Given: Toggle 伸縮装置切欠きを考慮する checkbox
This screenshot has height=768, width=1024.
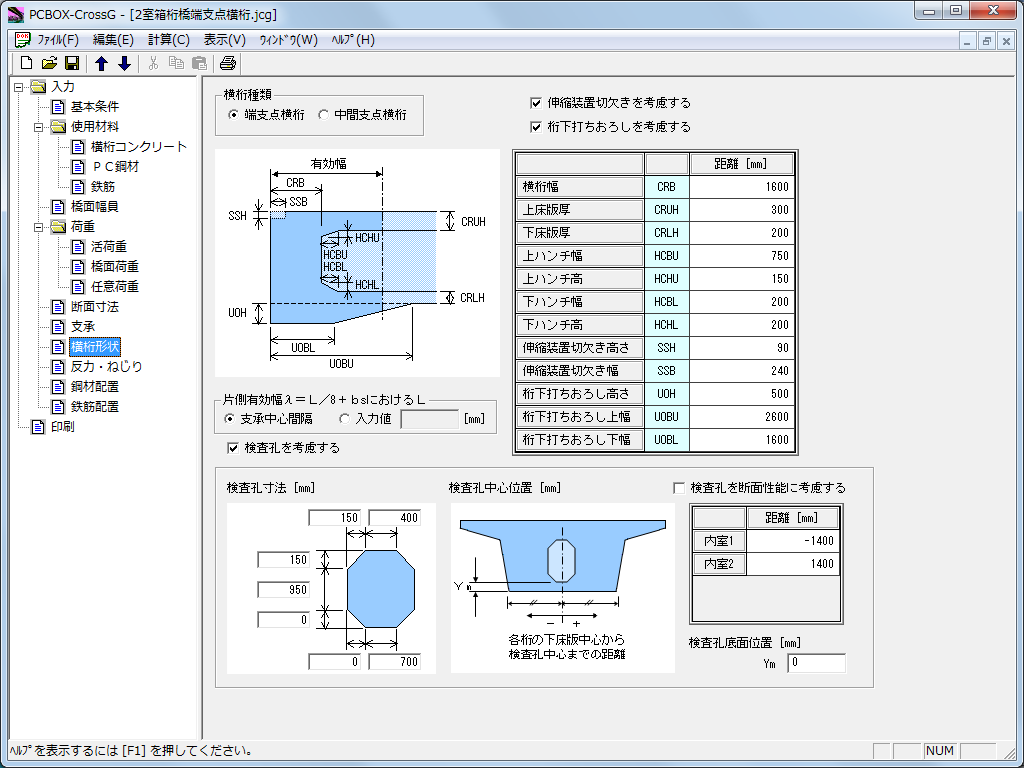Looking at the screenshot, I should click(536, 103).
